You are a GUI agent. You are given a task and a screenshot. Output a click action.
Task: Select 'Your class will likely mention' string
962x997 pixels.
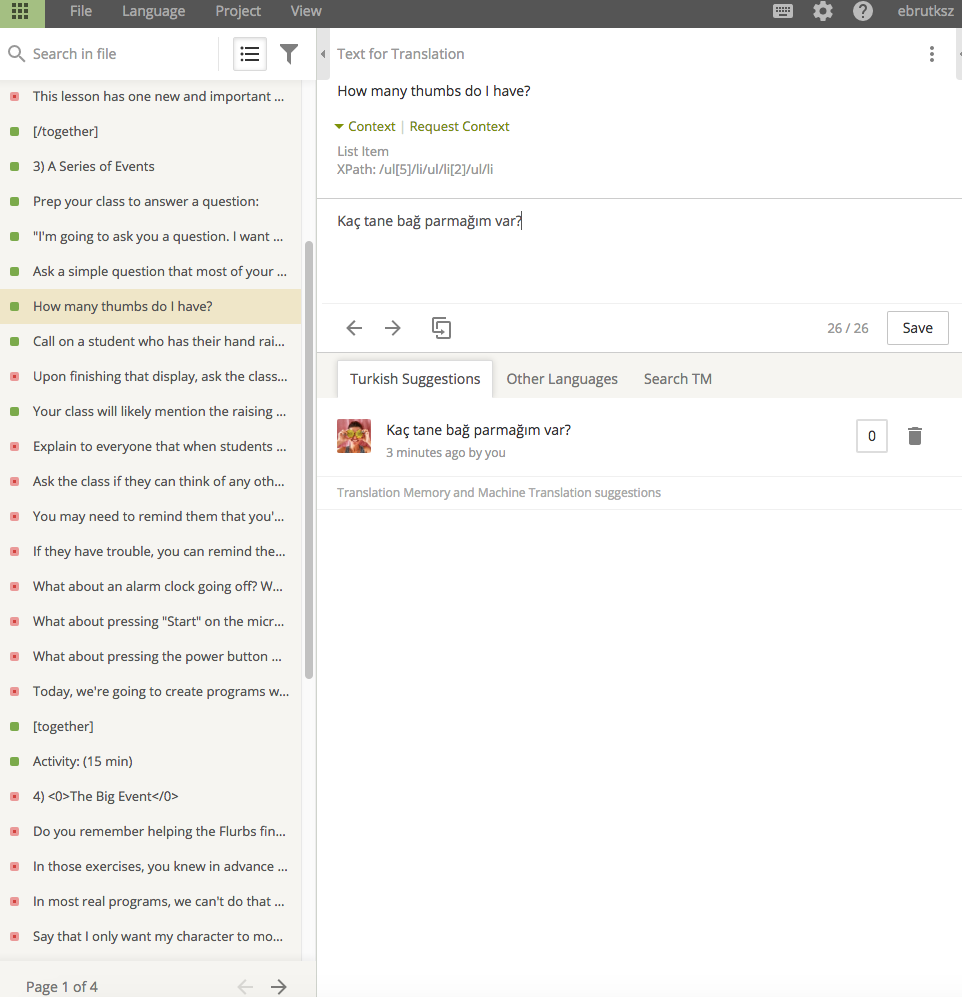151,411
